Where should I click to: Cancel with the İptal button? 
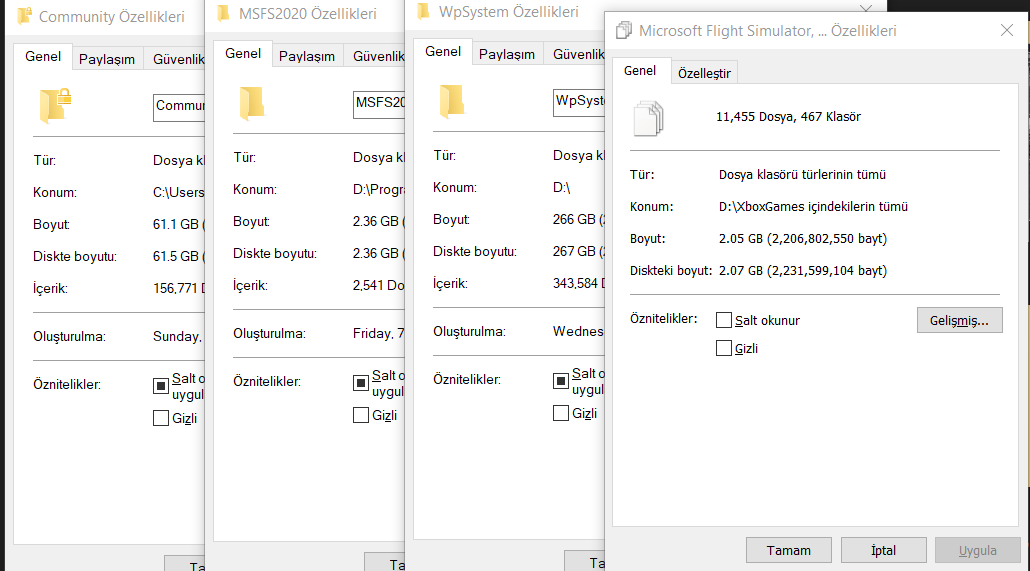click(x=882, y=550)
